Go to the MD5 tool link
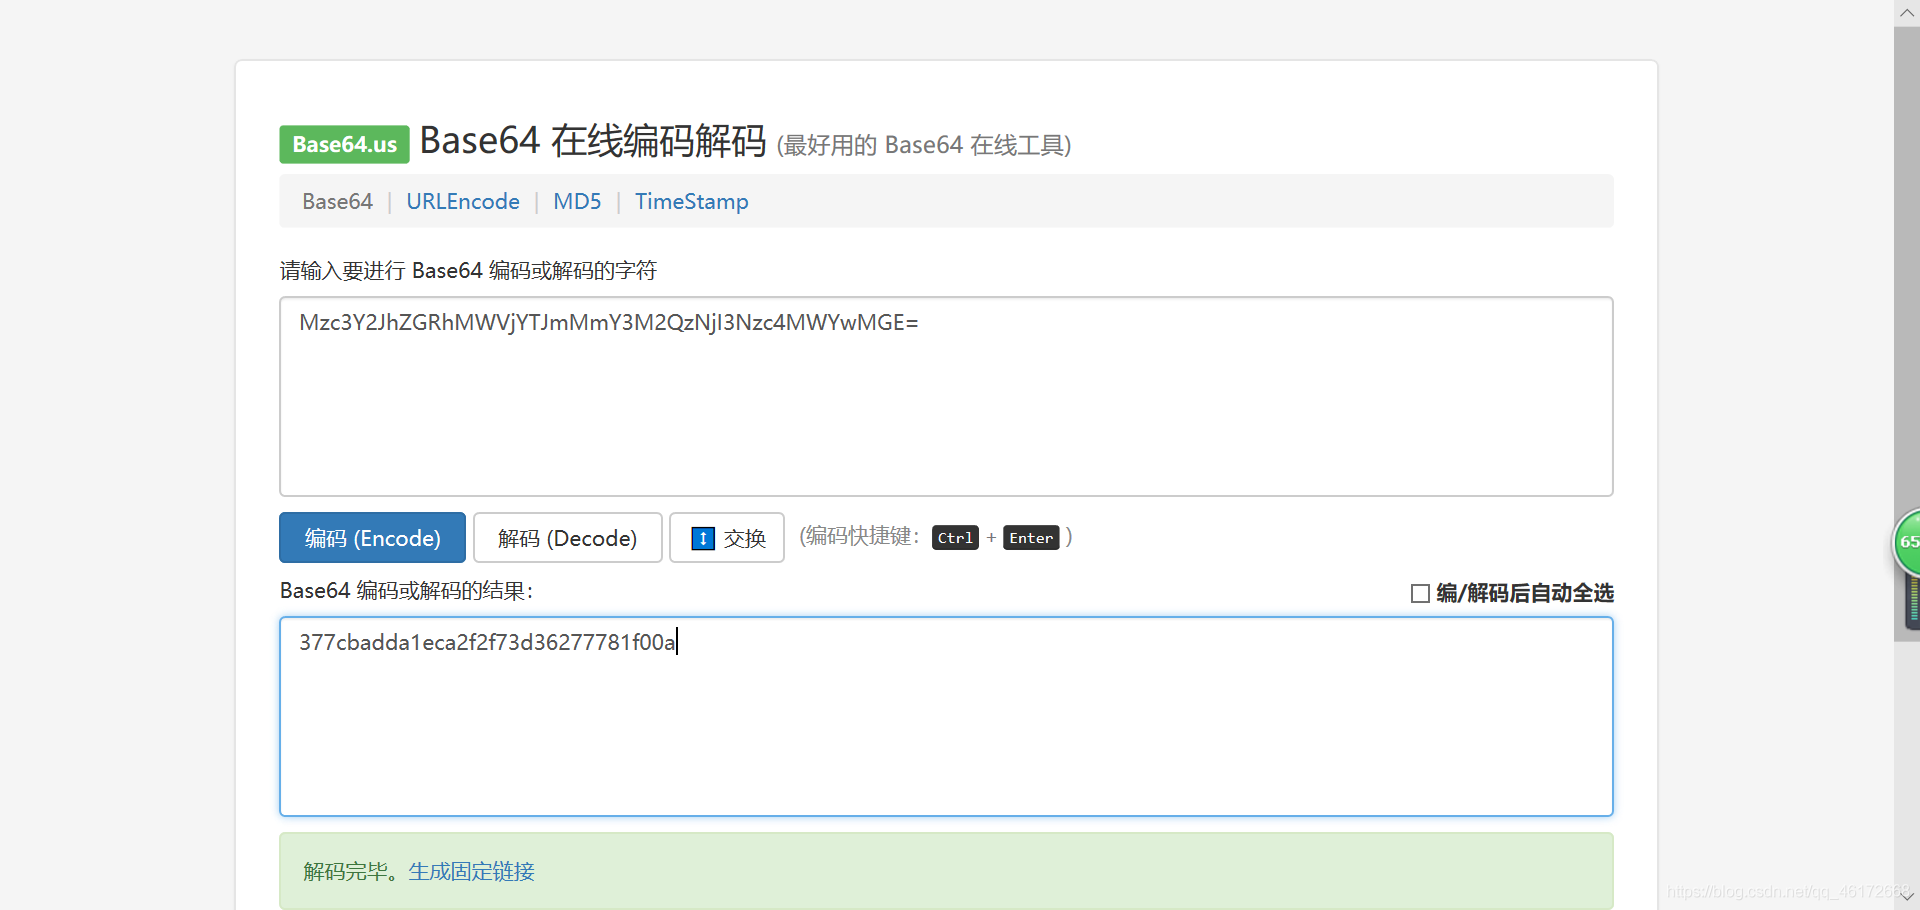This screenshot has height=910, width=1920. tap(577, 201)
